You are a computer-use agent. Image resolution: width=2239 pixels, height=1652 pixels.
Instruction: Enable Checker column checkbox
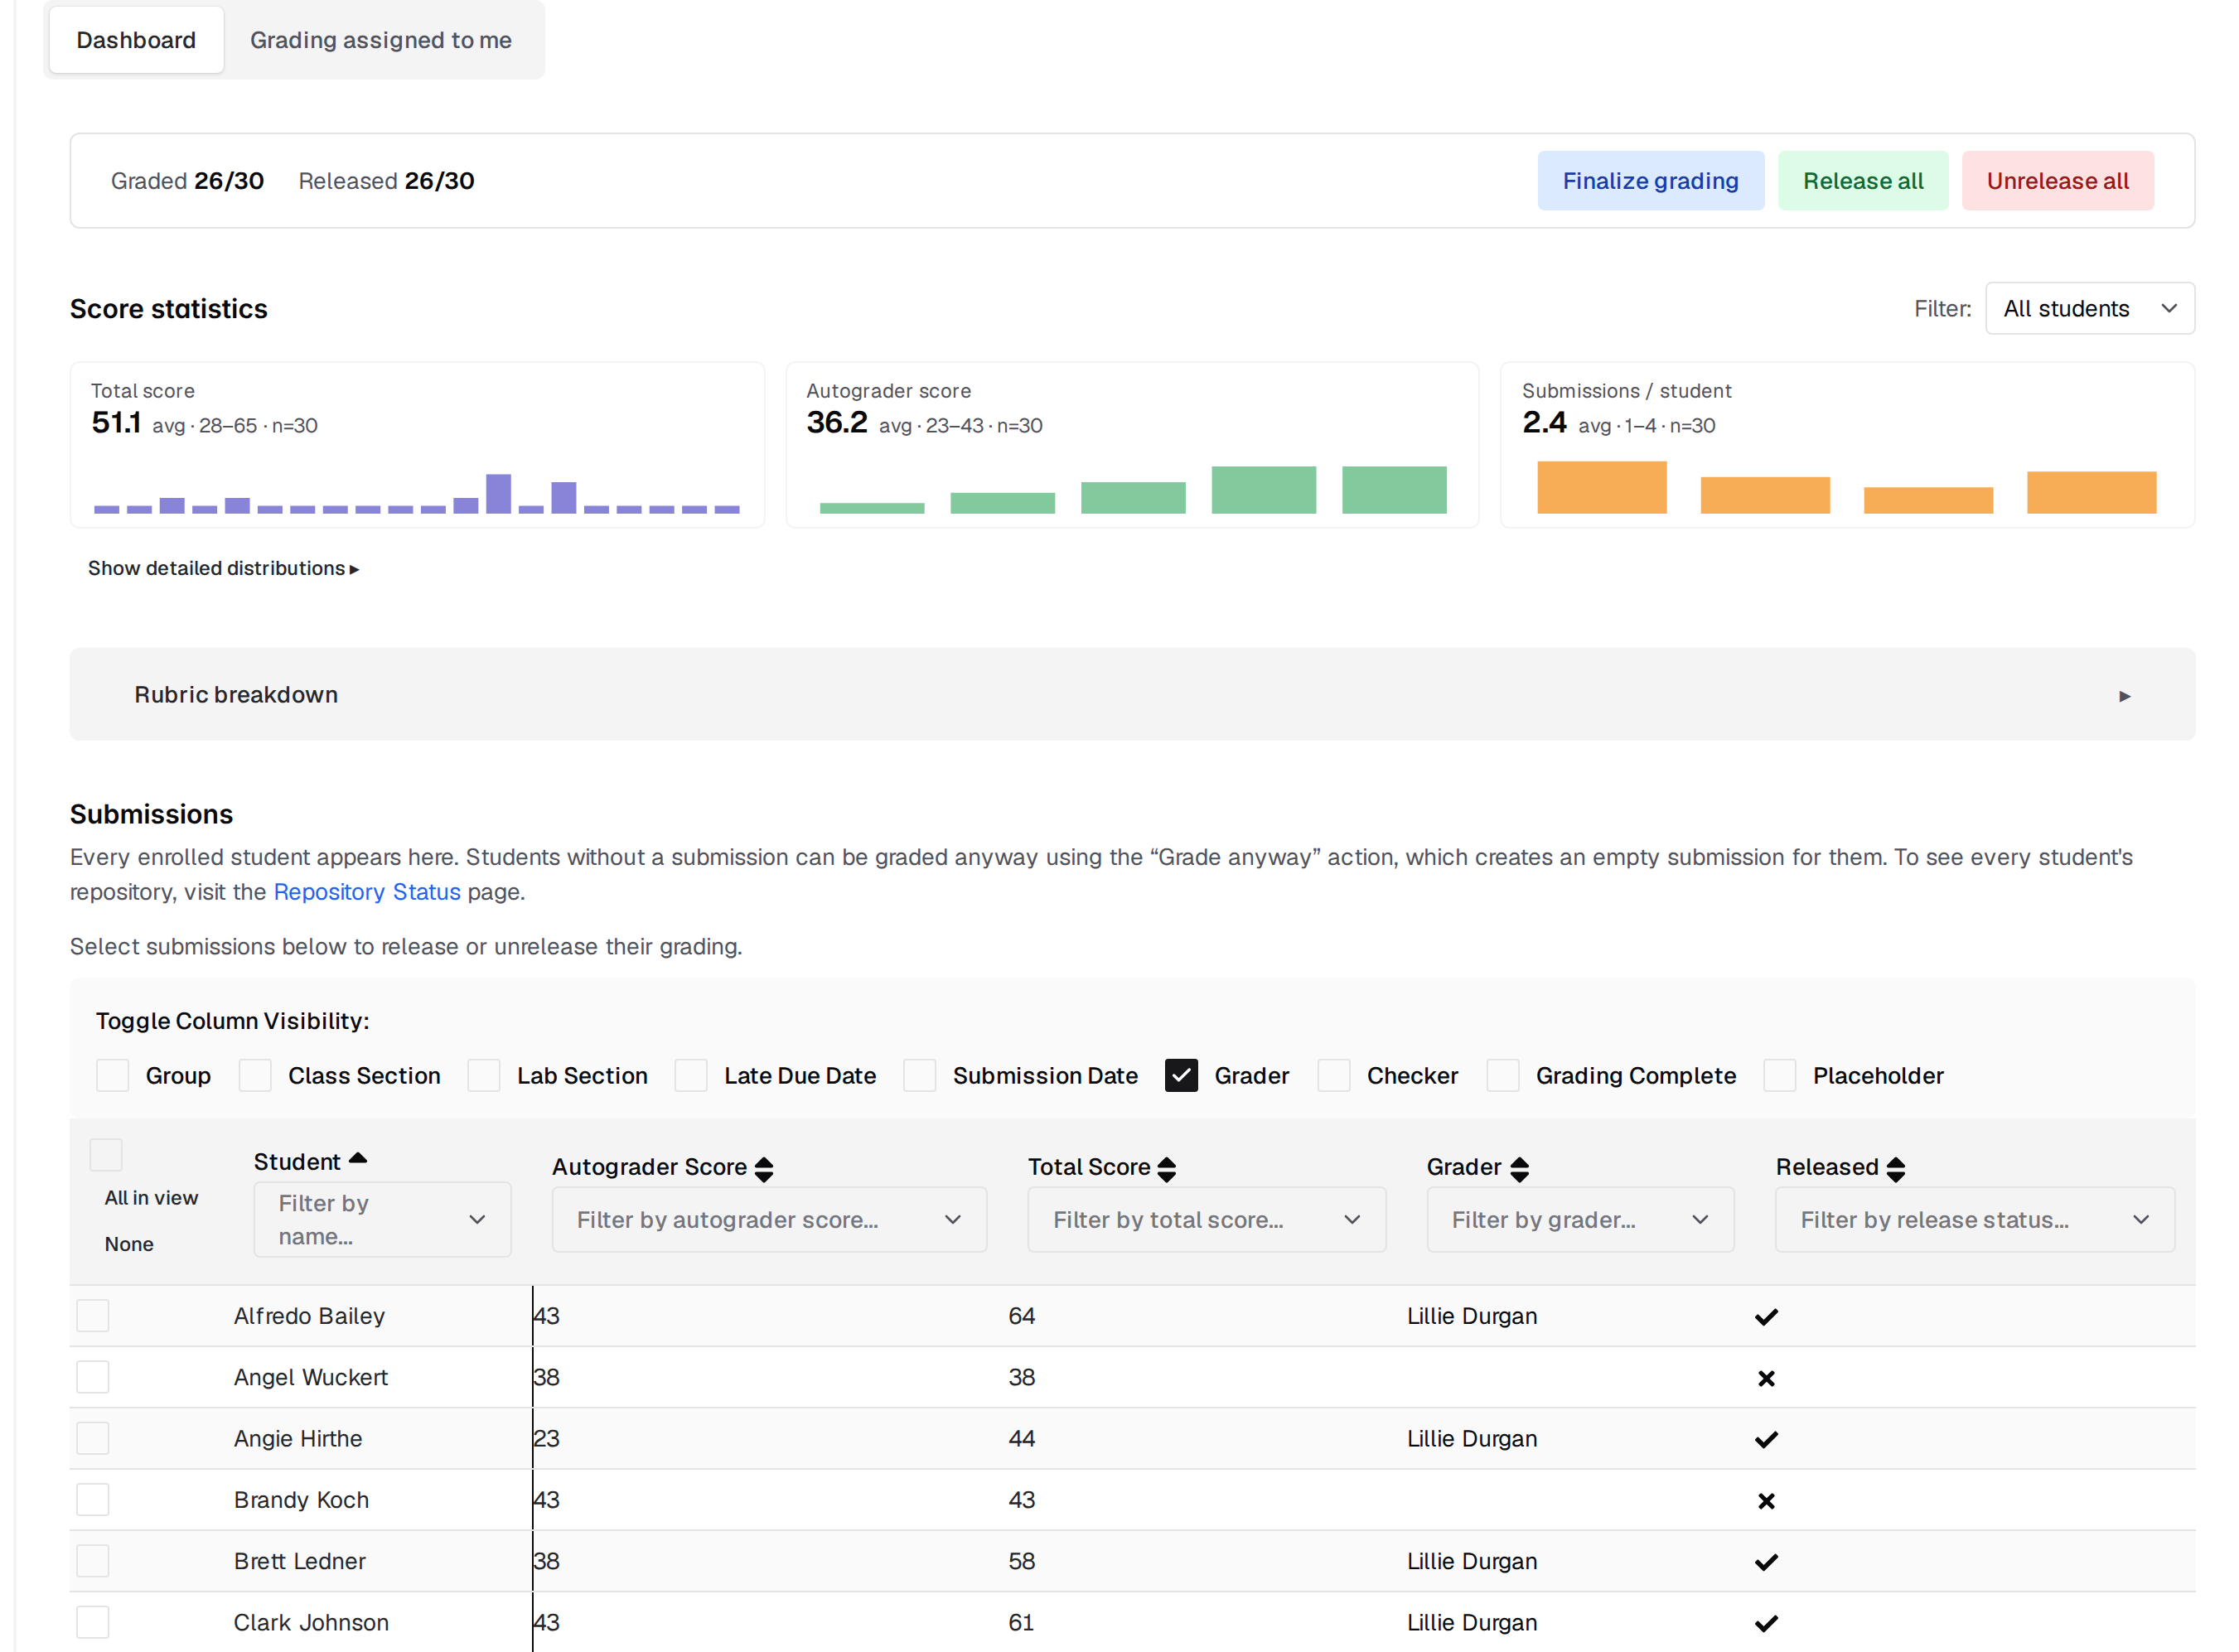(x=1334, y=1076)
